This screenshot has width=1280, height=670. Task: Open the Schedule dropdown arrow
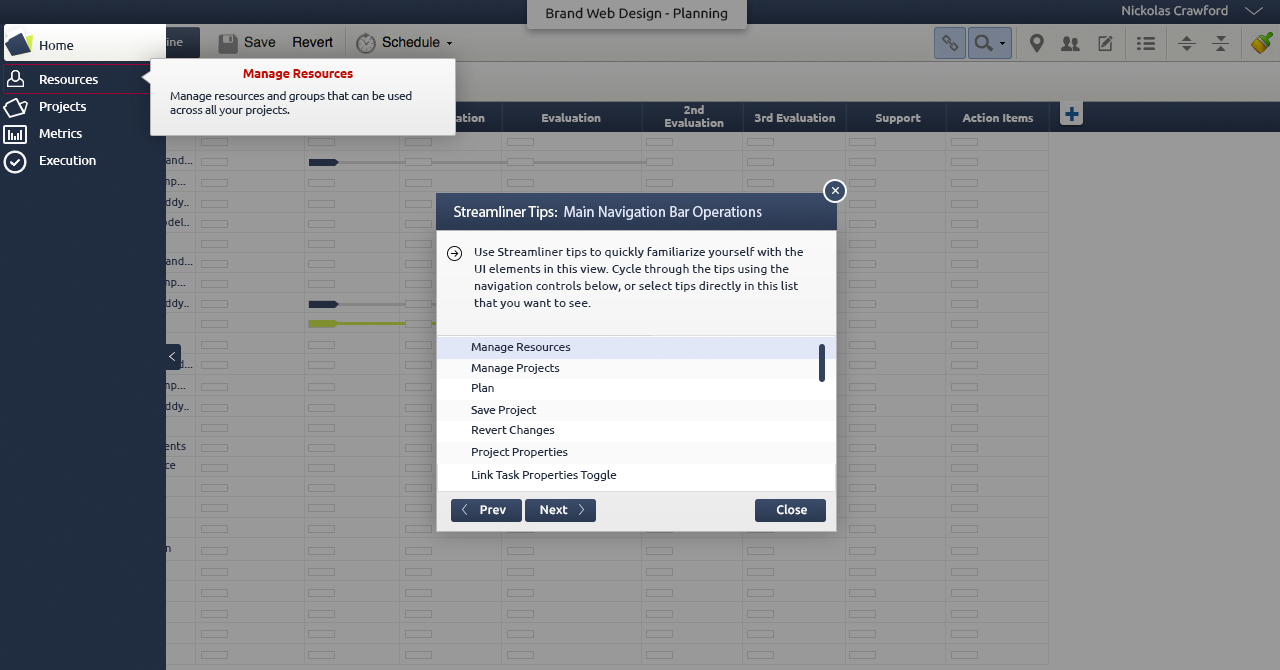[x=449, y=44]
